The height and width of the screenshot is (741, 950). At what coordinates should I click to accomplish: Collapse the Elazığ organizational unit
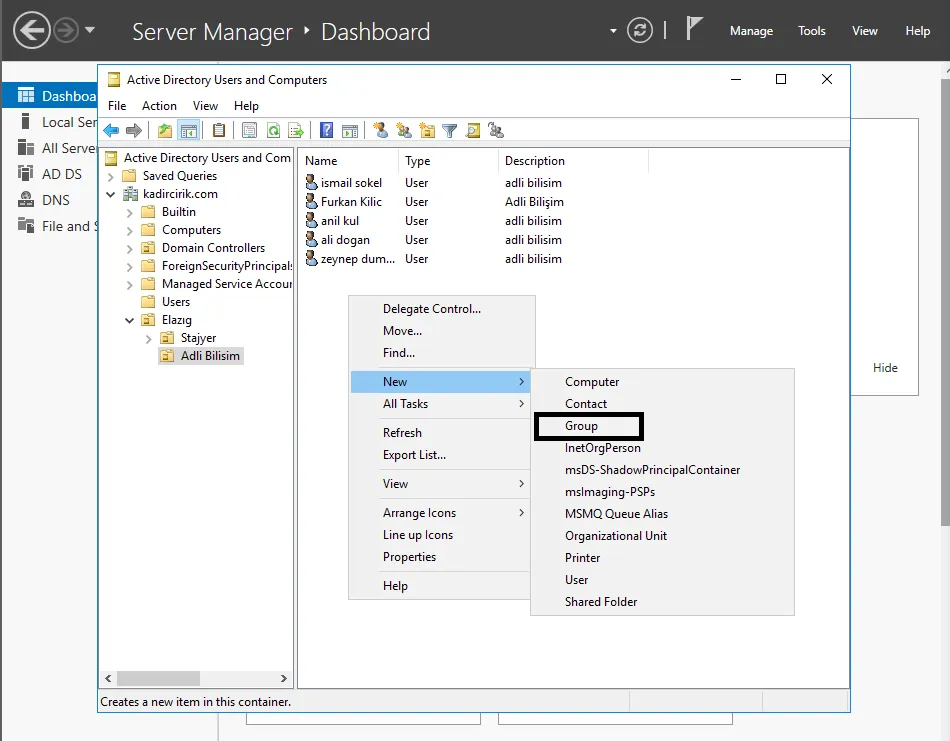coord(130,320)
